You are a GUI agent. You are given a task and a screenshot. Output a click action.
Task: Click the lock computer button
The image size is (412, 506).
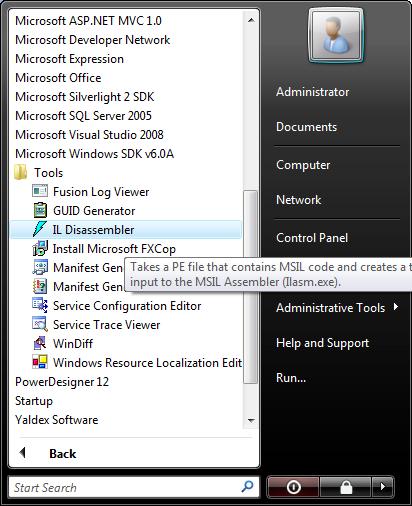346,487
